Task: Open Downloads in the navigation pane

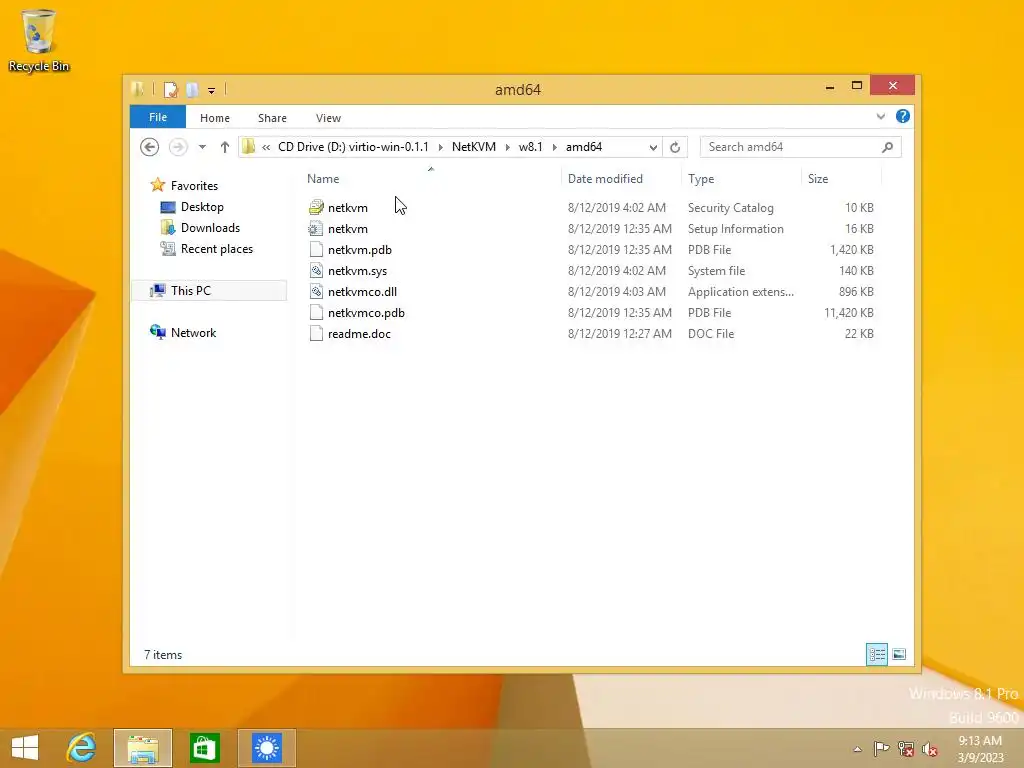Action: [x=210, y=227]
